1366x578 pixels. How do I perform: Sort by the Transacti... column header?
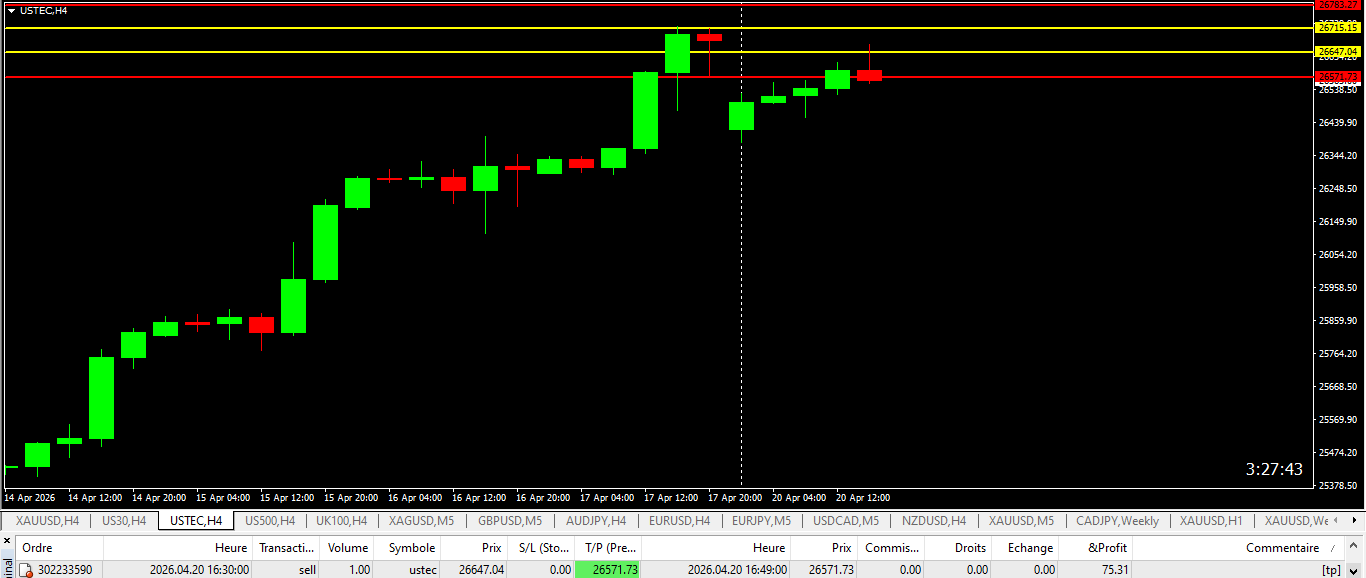coord(286,548)
